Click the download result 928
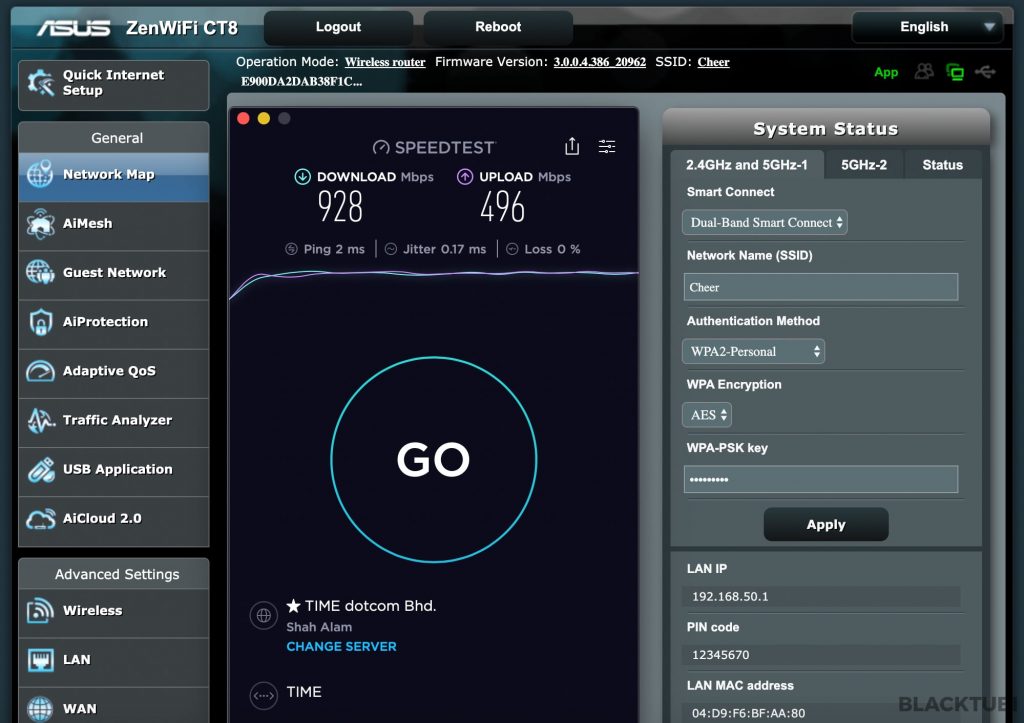 click(340, 207)
